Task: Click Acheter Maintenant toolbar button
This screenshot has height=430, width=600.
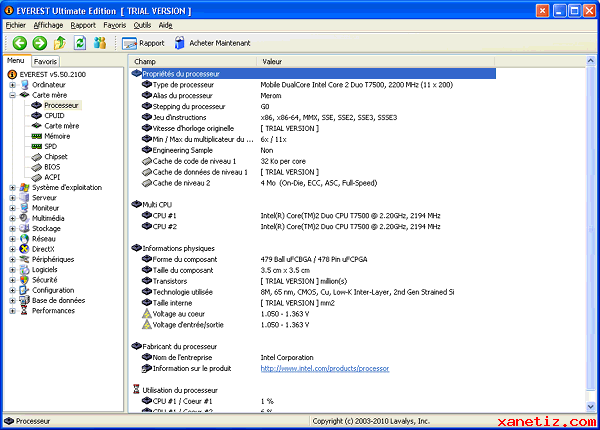Action: [212, 43]
